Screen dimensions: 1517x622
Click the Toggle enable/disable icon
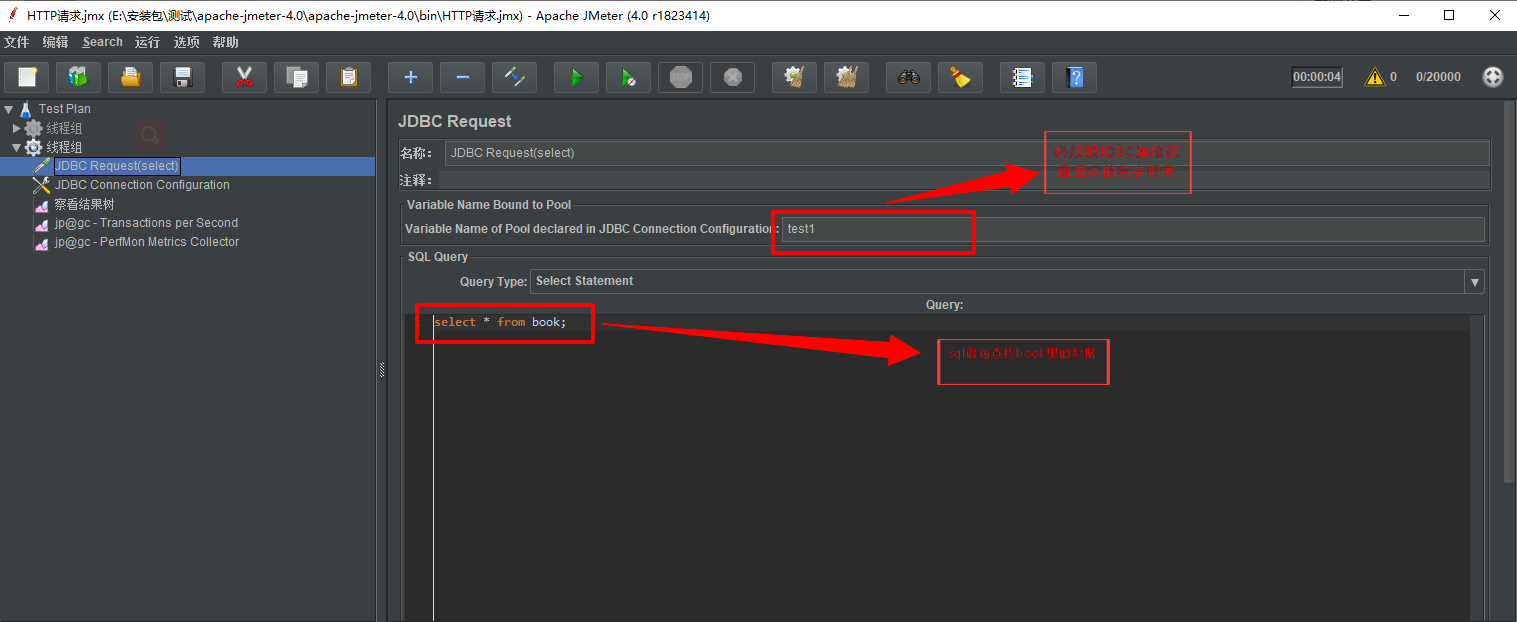coord(514,77)
